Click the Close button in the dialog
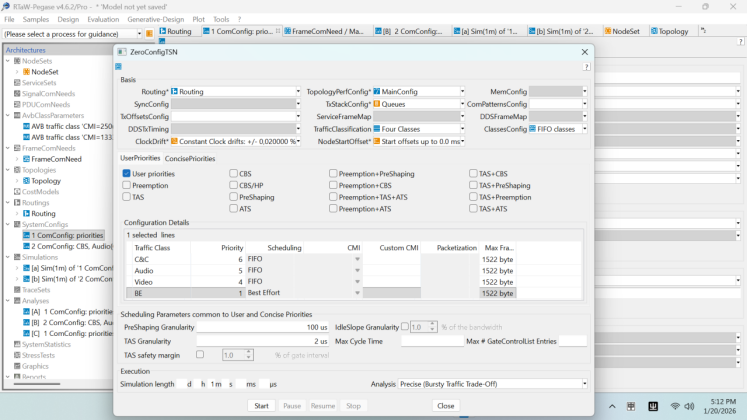 (x=446, y=406)
